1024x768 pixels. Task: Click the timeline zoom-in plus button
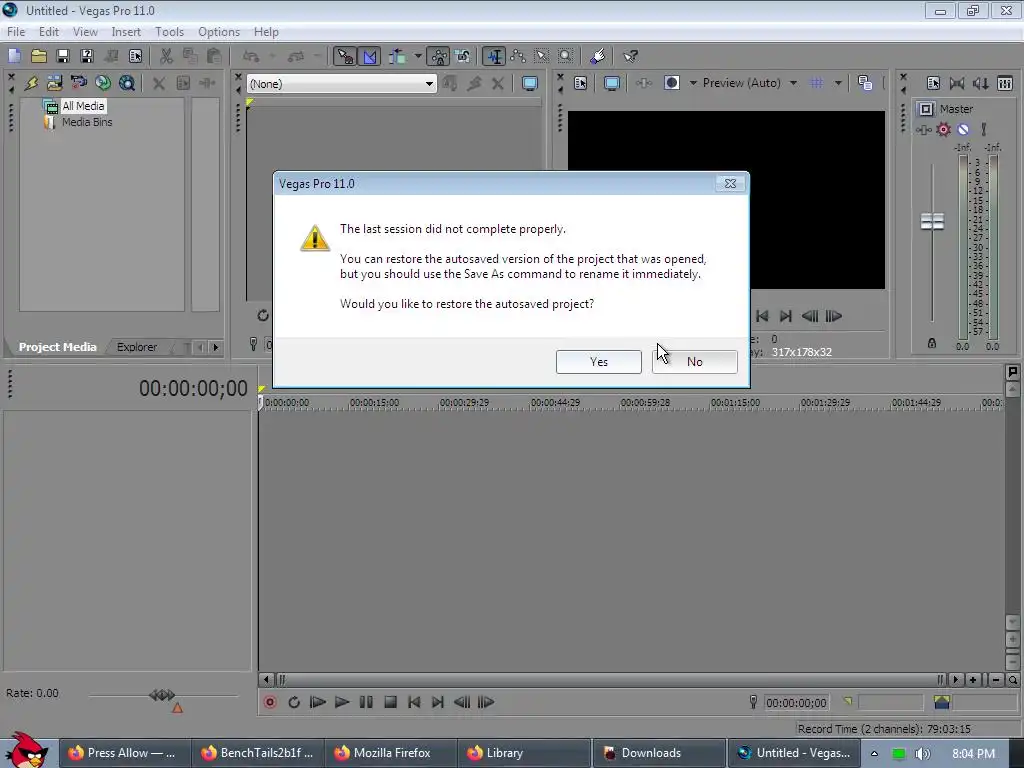973,680
